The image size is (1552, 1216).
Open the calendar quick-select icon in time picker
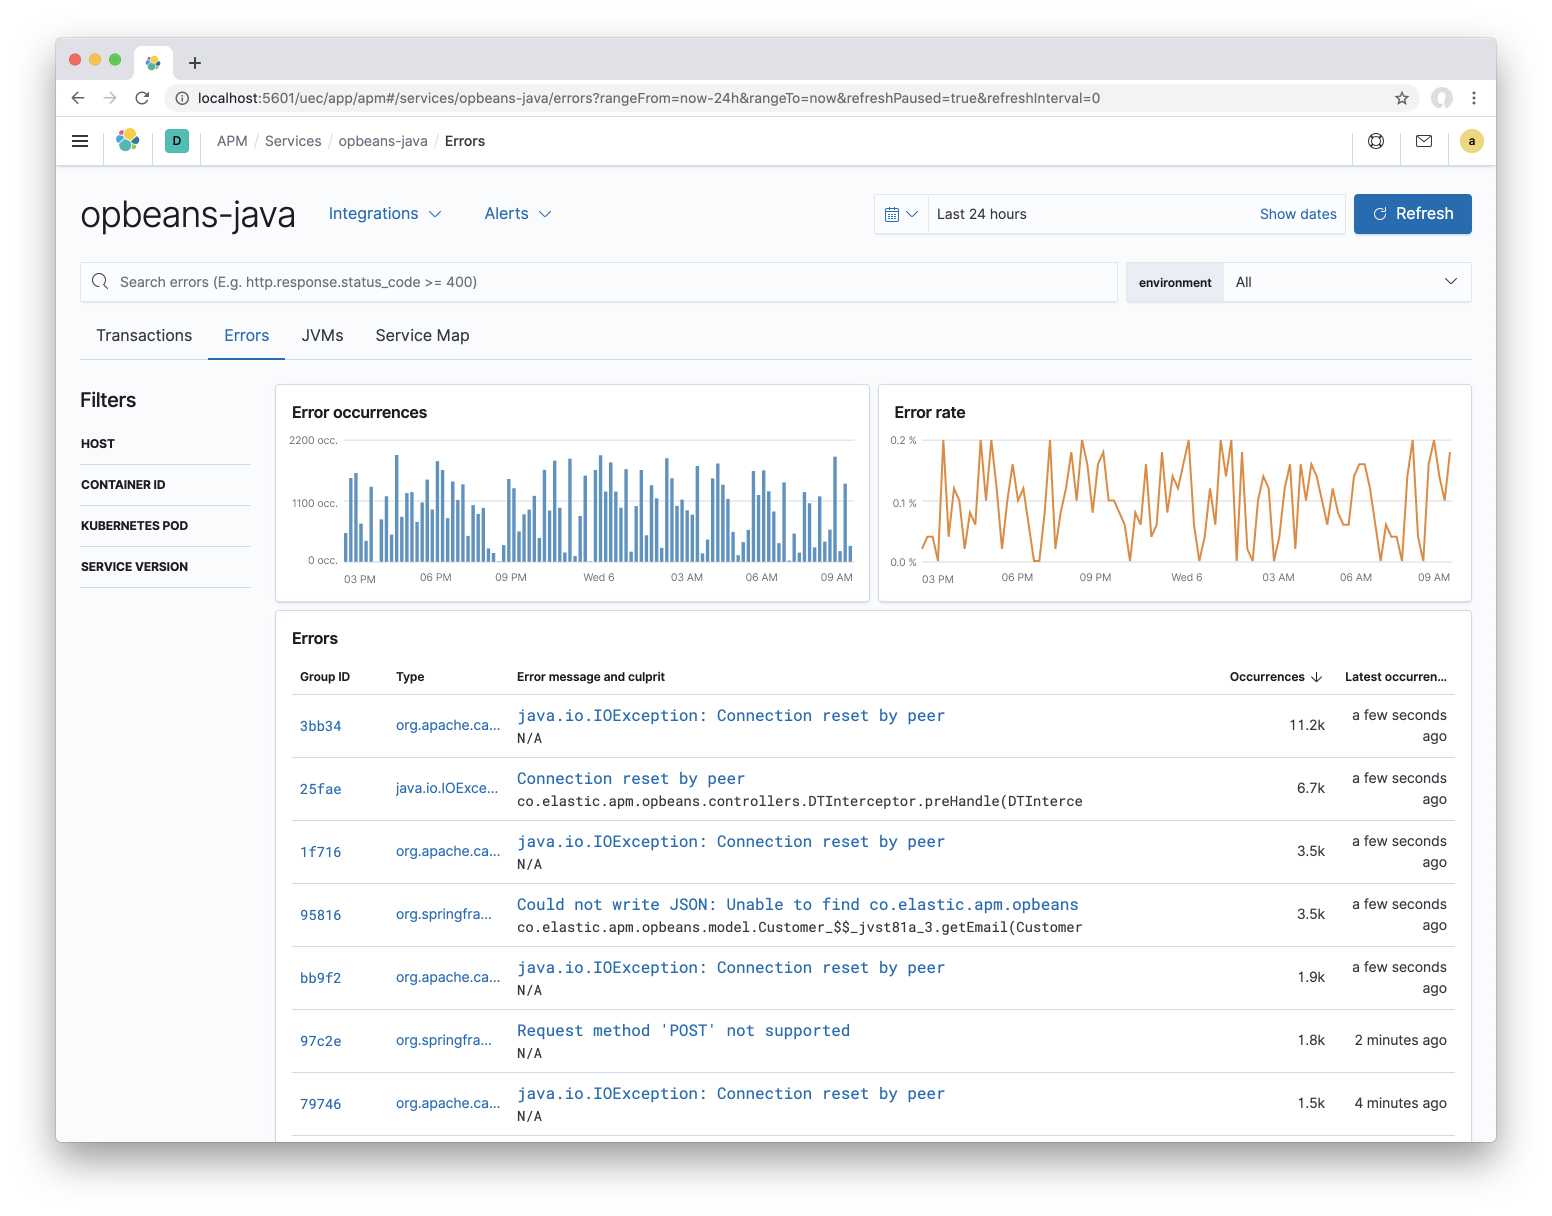click(901, 213)
